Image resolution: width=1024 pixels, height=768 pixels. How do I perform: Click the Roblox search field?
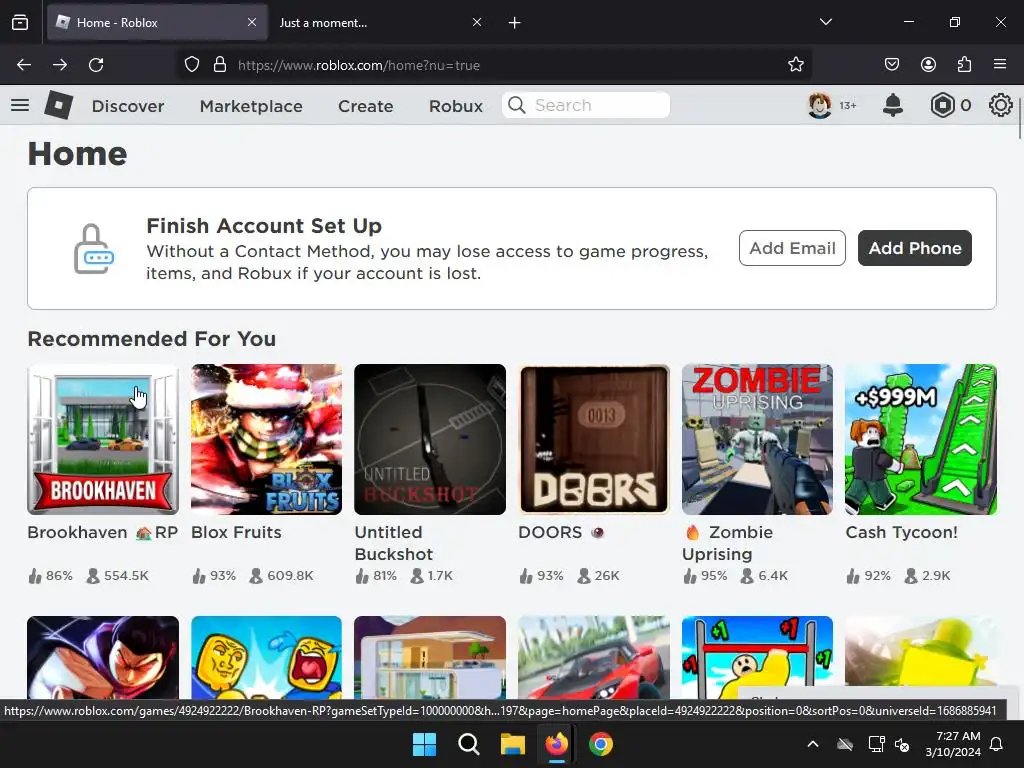pyautogui.click(x=586, y=105)
